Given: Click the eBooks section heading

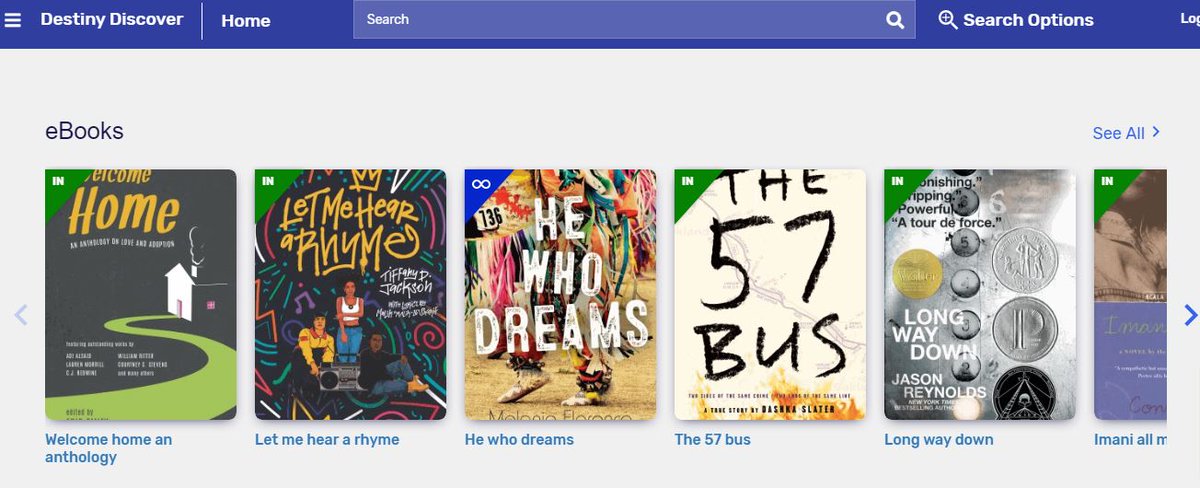Looking at the screenshot, I should coord(85,131).
